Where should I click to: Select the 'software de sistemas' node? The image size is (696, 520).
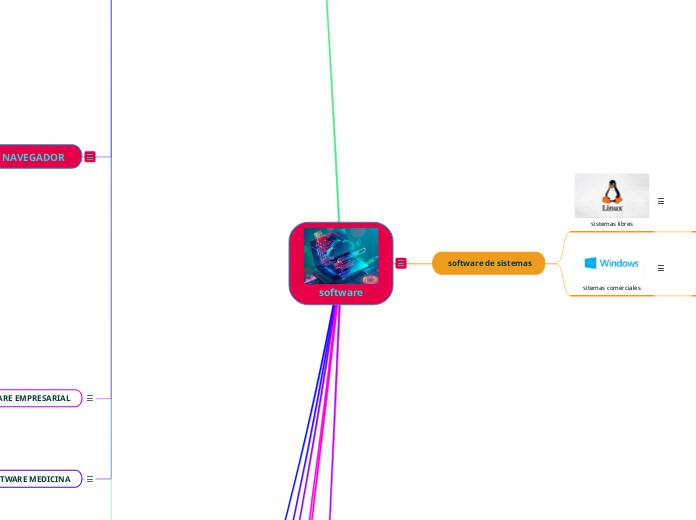point(489,263)
